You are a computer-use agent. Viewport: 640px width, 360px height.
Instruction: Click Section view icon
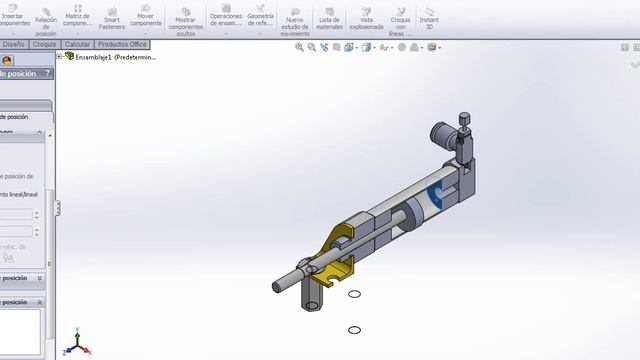[x=336, y=47]
